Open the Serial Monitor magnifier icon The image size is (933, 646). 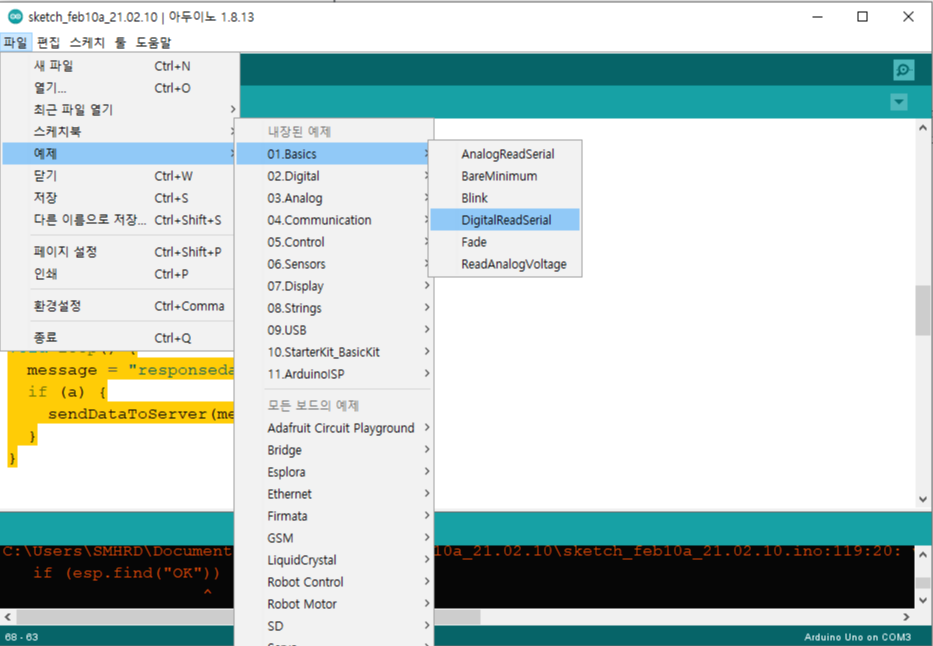tap(903, 70)
